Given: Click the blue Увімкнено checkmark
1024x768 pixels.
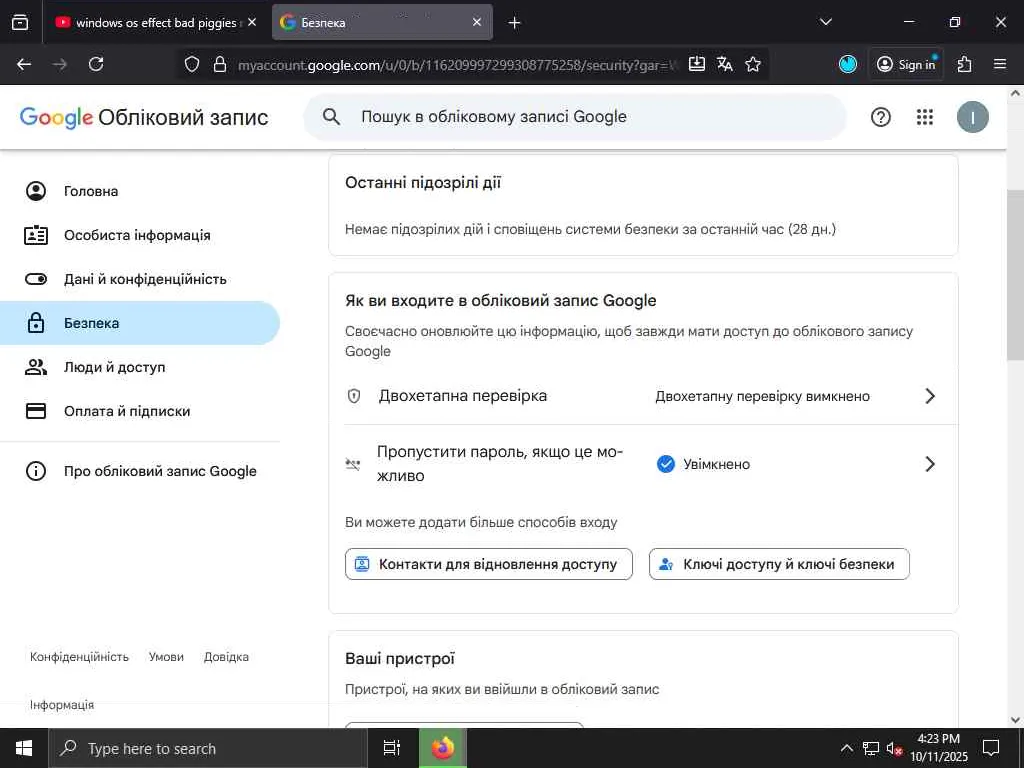Looking at the screenshot, I should coord(665,464).
